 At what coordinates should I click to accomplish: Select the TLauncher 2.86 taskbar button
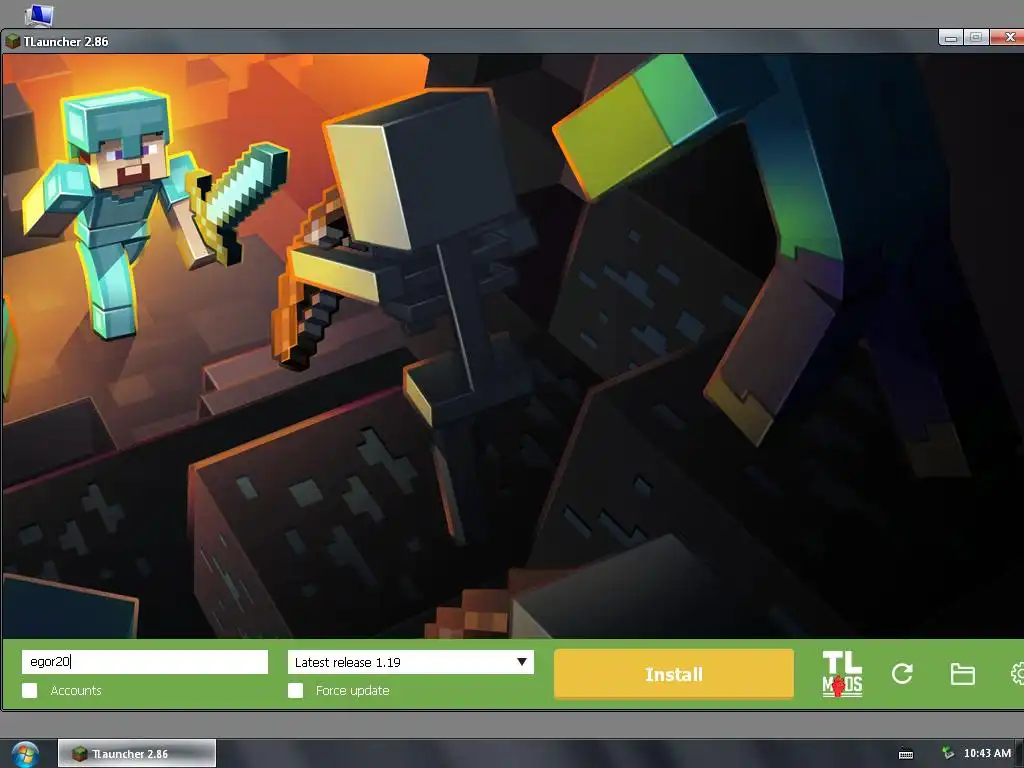coord(137,754)
